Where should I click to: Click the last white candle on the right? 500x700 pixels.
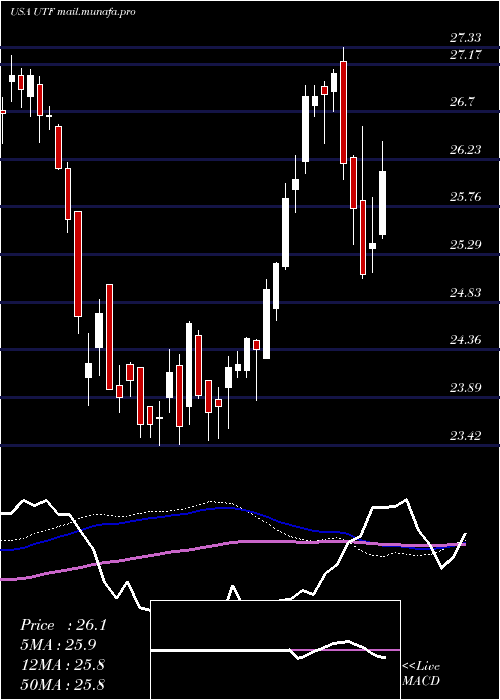[383, 203]
